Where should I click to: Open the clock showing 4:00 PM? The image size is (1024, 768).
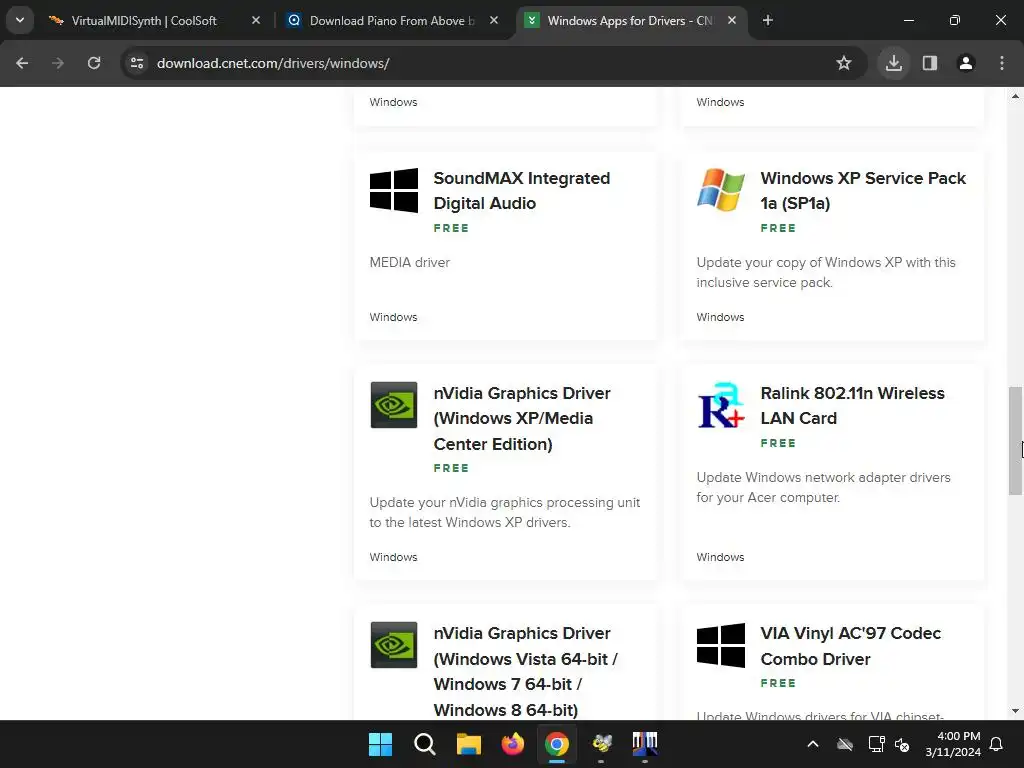point(953,744)
